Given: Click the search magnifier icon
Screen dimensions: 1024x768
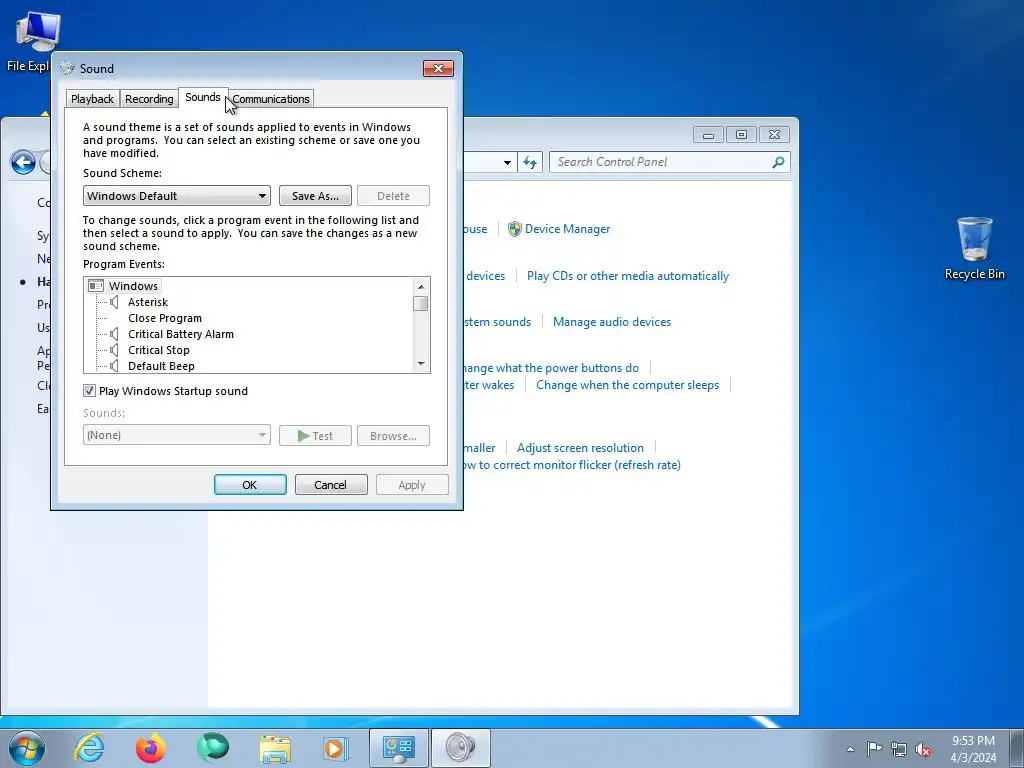Looking at the screenshot, I should pyautogui.click(x=778, y=162).
